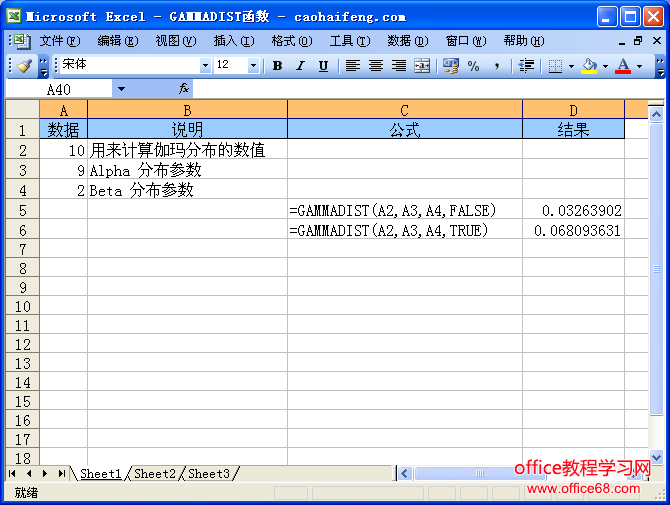
Task: Click Merge and Center icon
Action: [x=422, y=66]
